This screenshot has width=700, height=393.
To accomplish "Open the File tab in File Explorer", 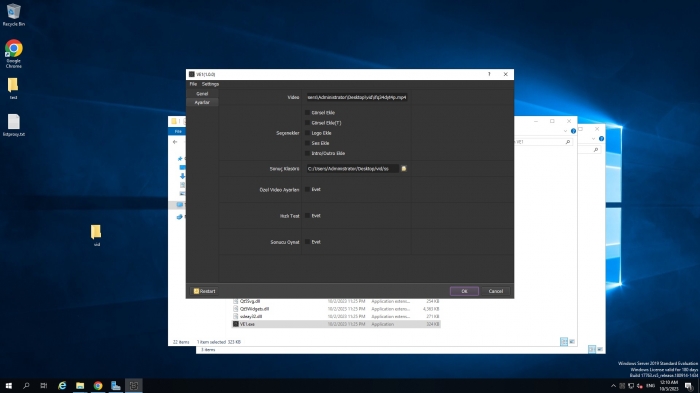I will click(178, 131).
